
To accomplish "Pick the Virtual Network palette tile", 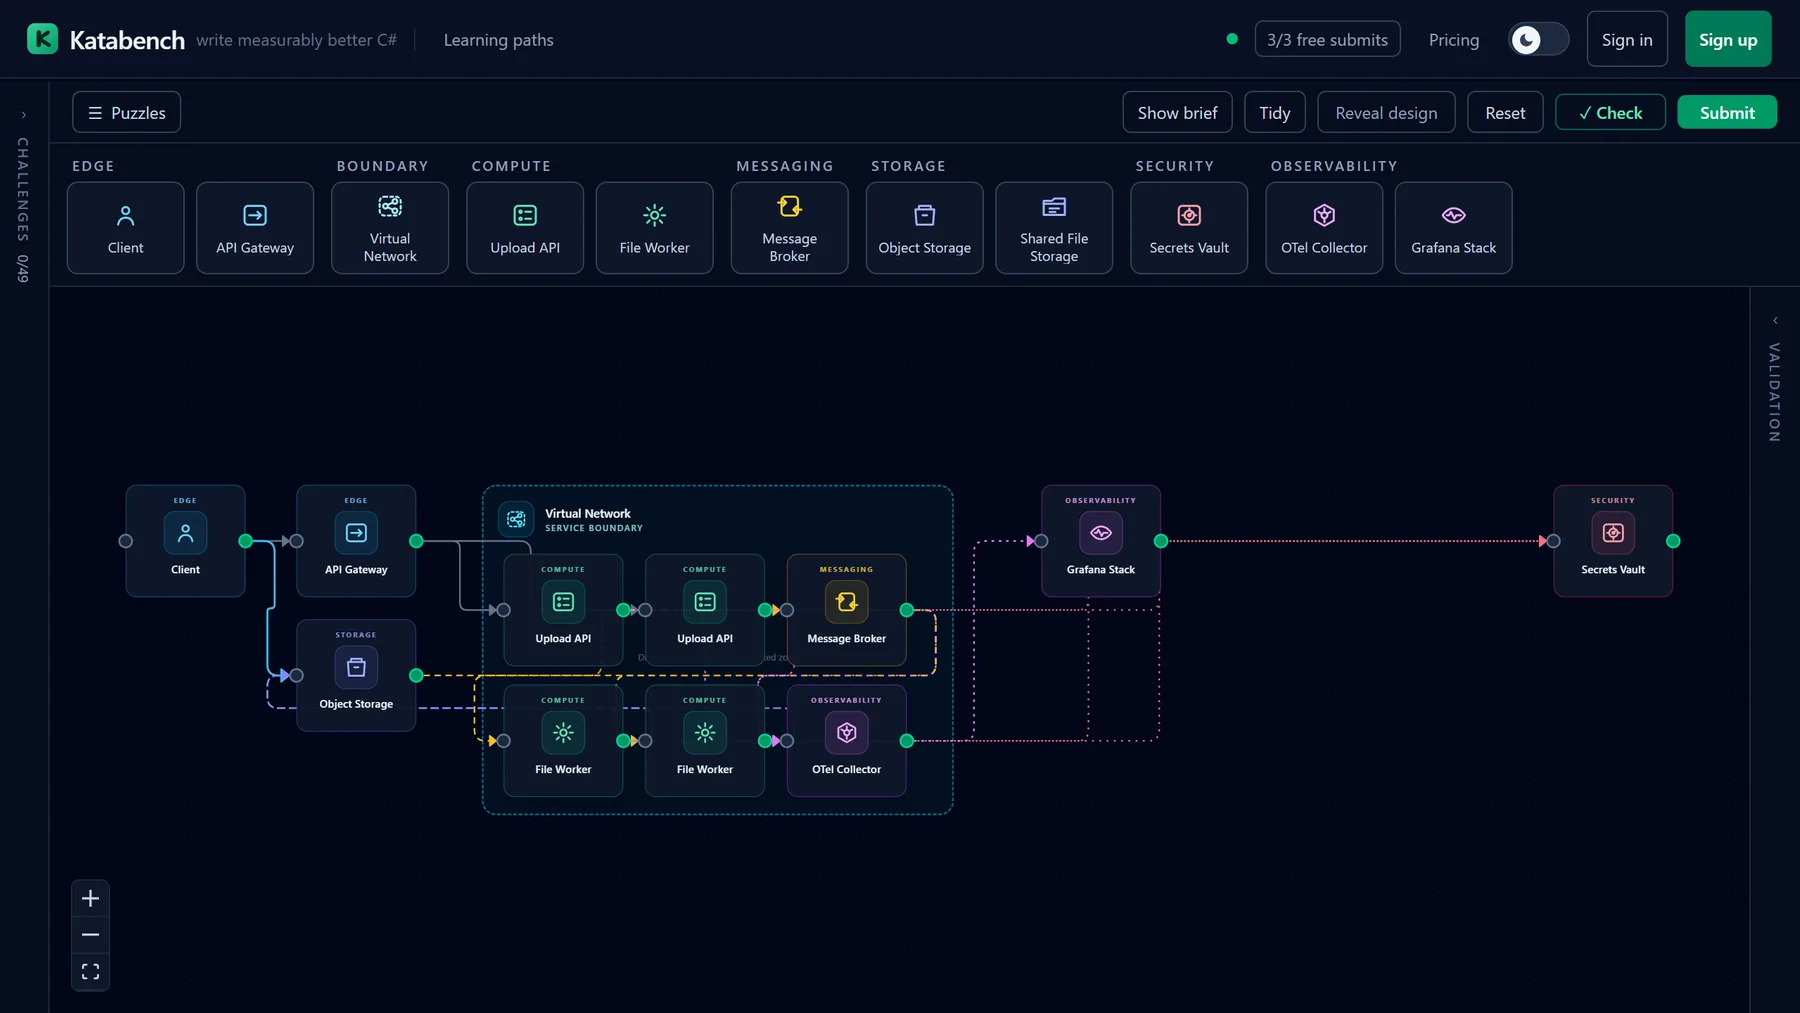I will [x=390, y=228].
